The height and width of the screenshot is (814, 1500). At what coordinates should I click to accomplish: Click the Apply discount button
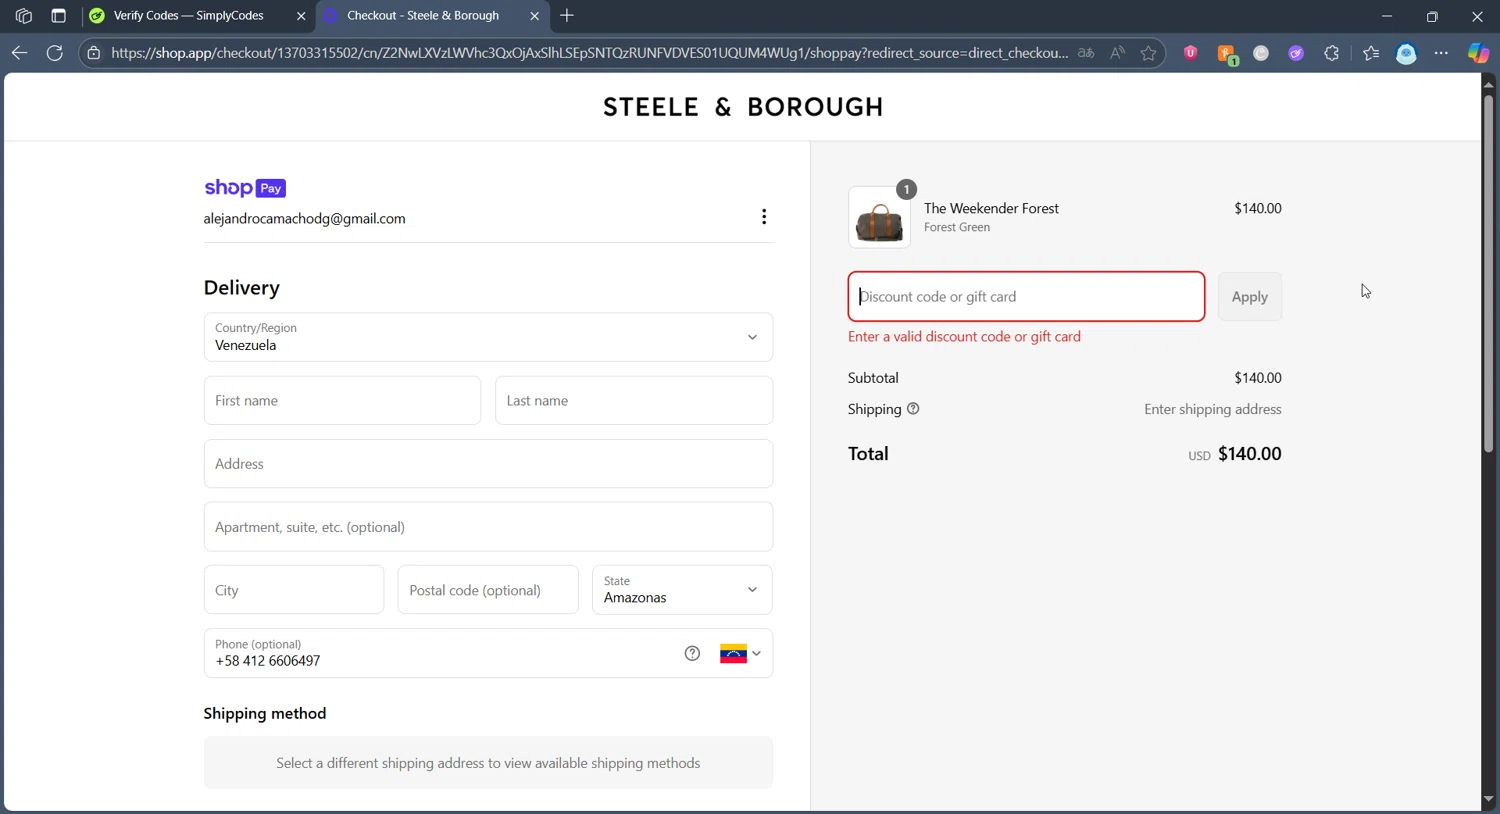pyautogui.click(x=1249, y=297)
